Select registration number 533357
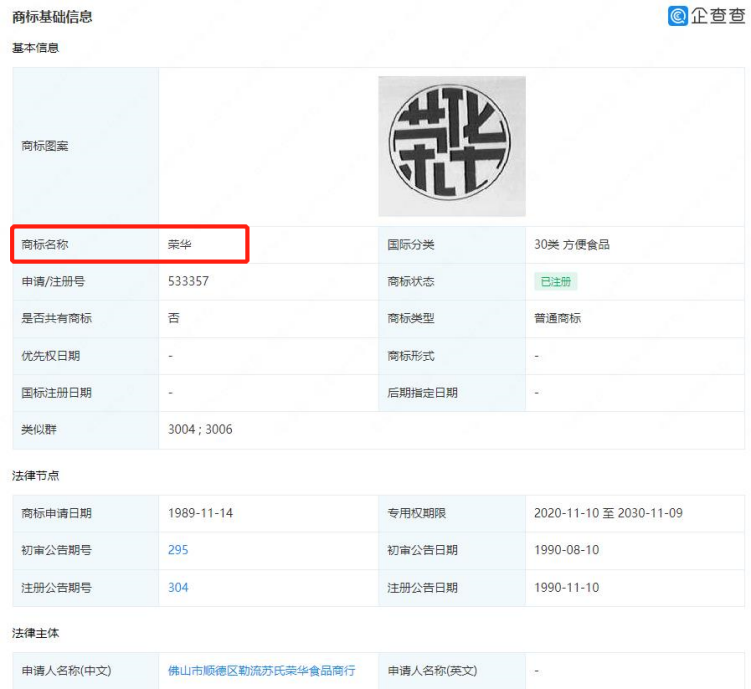This screenshot has height=689, width=751. (188, 281)
